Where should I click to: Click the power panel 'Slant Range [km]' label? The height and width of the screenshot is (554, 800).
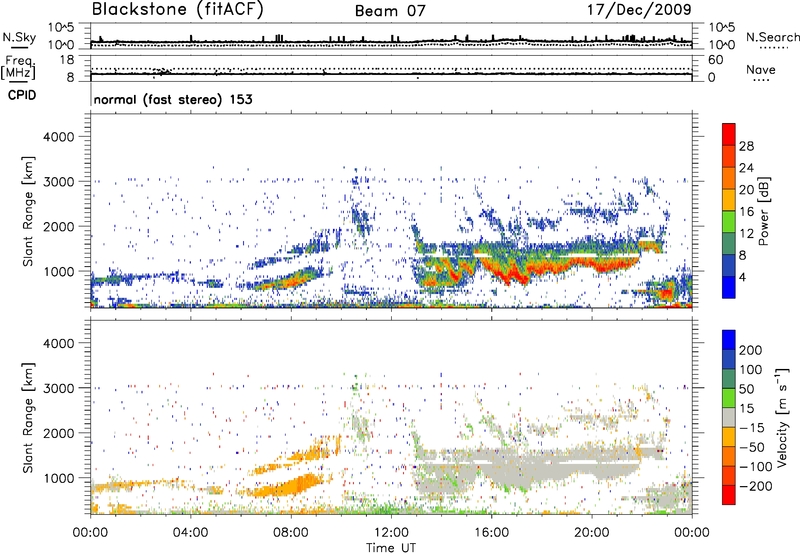[x=28, y=211]
